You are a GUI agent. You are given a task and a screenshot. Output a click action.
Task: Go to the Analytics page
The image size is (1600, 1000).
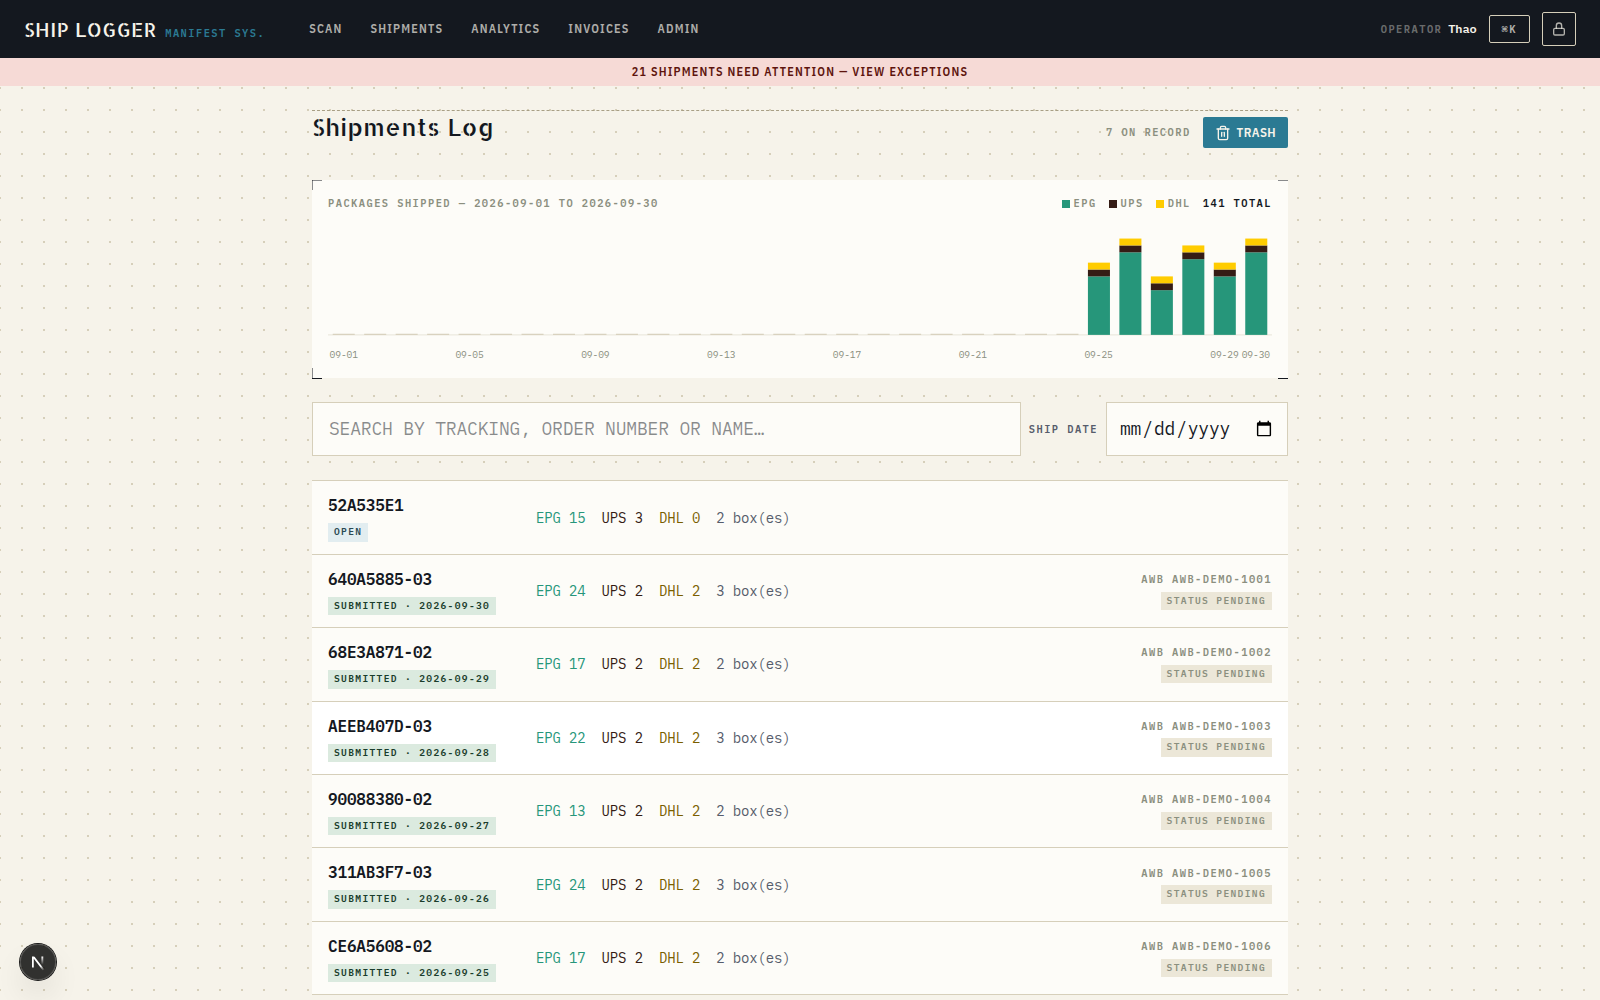tap(505, 29)
